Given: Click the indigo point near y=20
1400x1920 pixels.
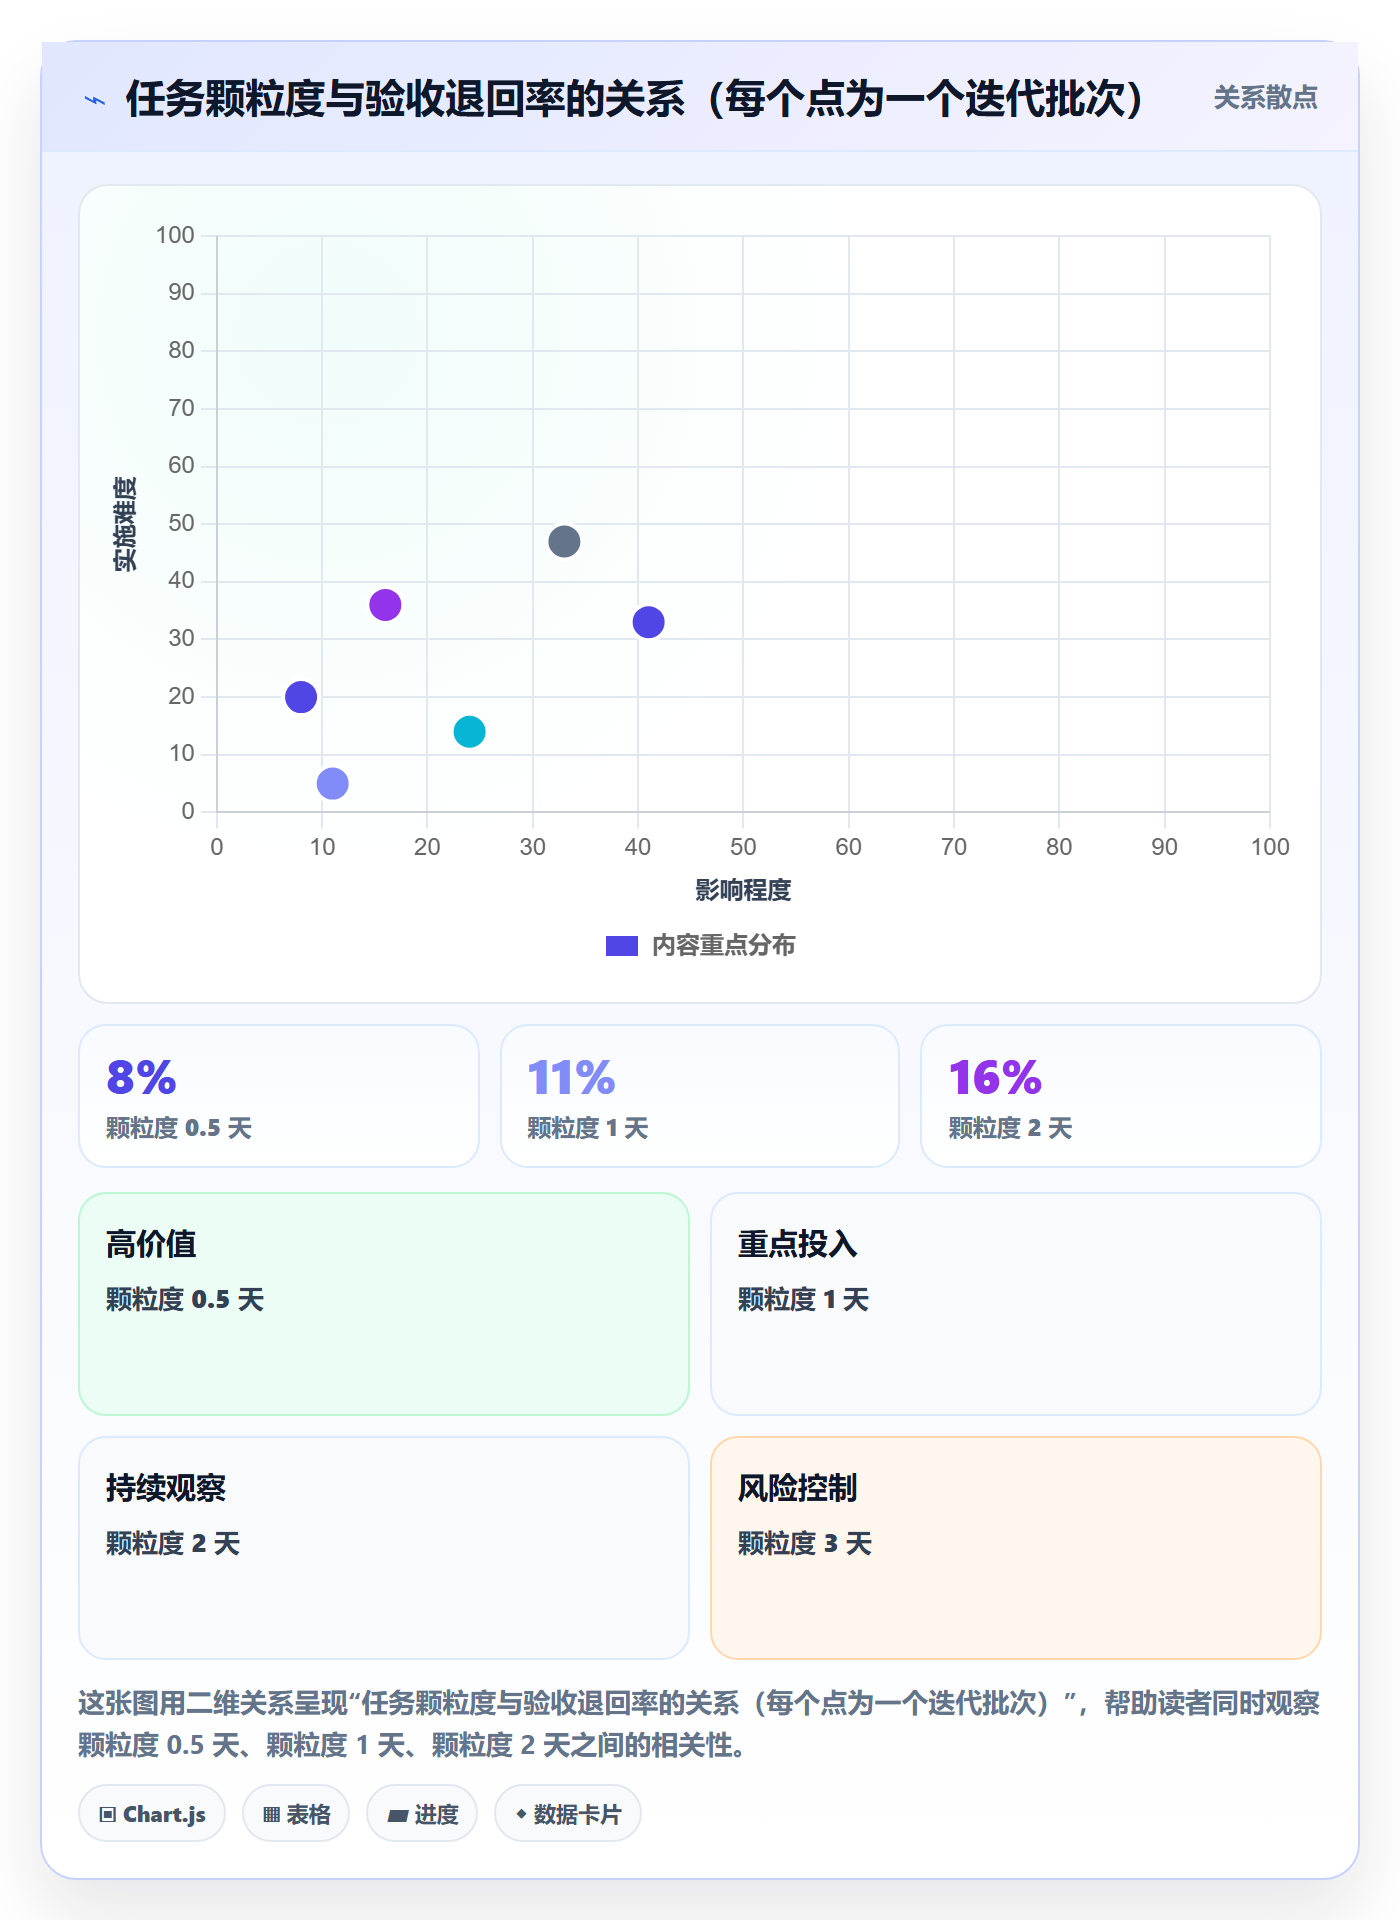Looking at the screenshot, I should [x=301, y=697].
